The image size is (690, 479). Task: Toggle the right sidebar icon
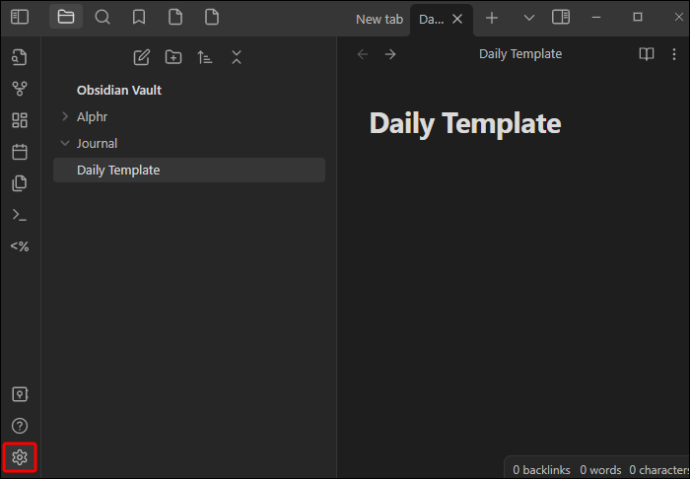point(561,18)
